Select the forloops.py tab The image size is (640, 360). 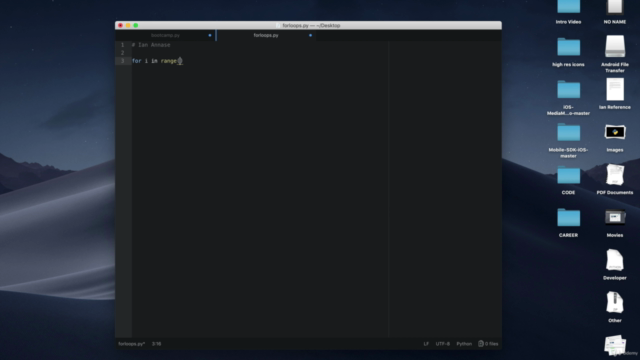pos(266,36)
